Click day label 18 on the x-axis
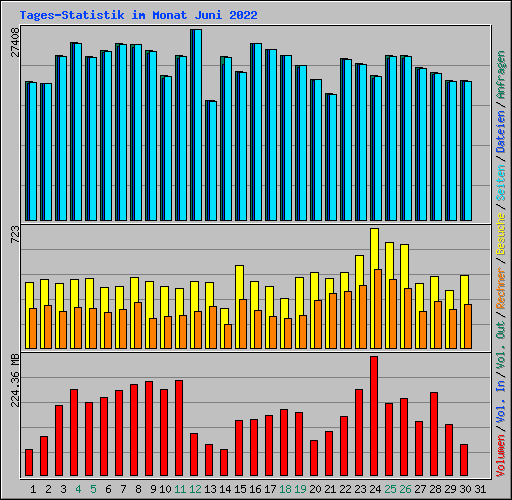The height and width of the screenshot is (500, 512). [285, 489]
